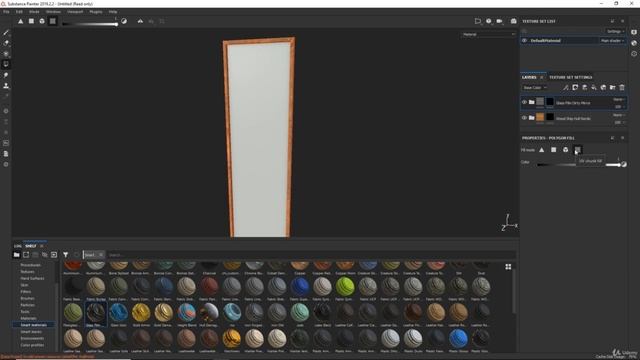640x360 pixels.
Task: Click the symmetry icon in top toolbar
Action: click(x=140, y=21)
